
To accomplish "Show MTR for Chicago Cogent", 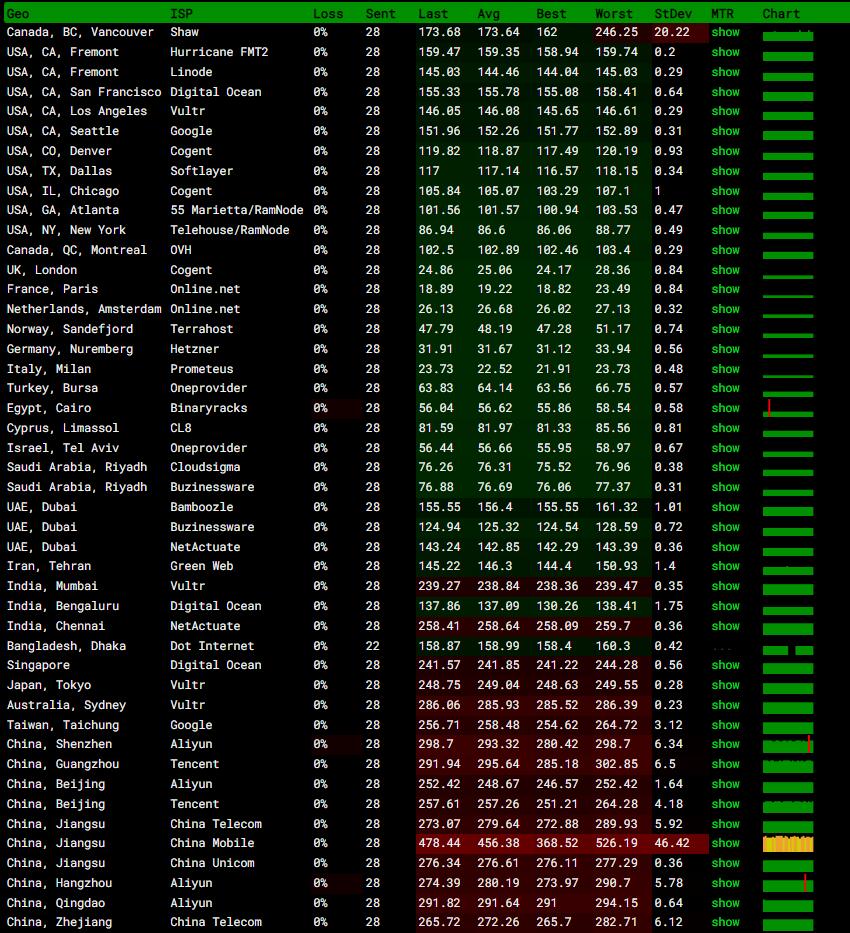I will click(725, 191).
